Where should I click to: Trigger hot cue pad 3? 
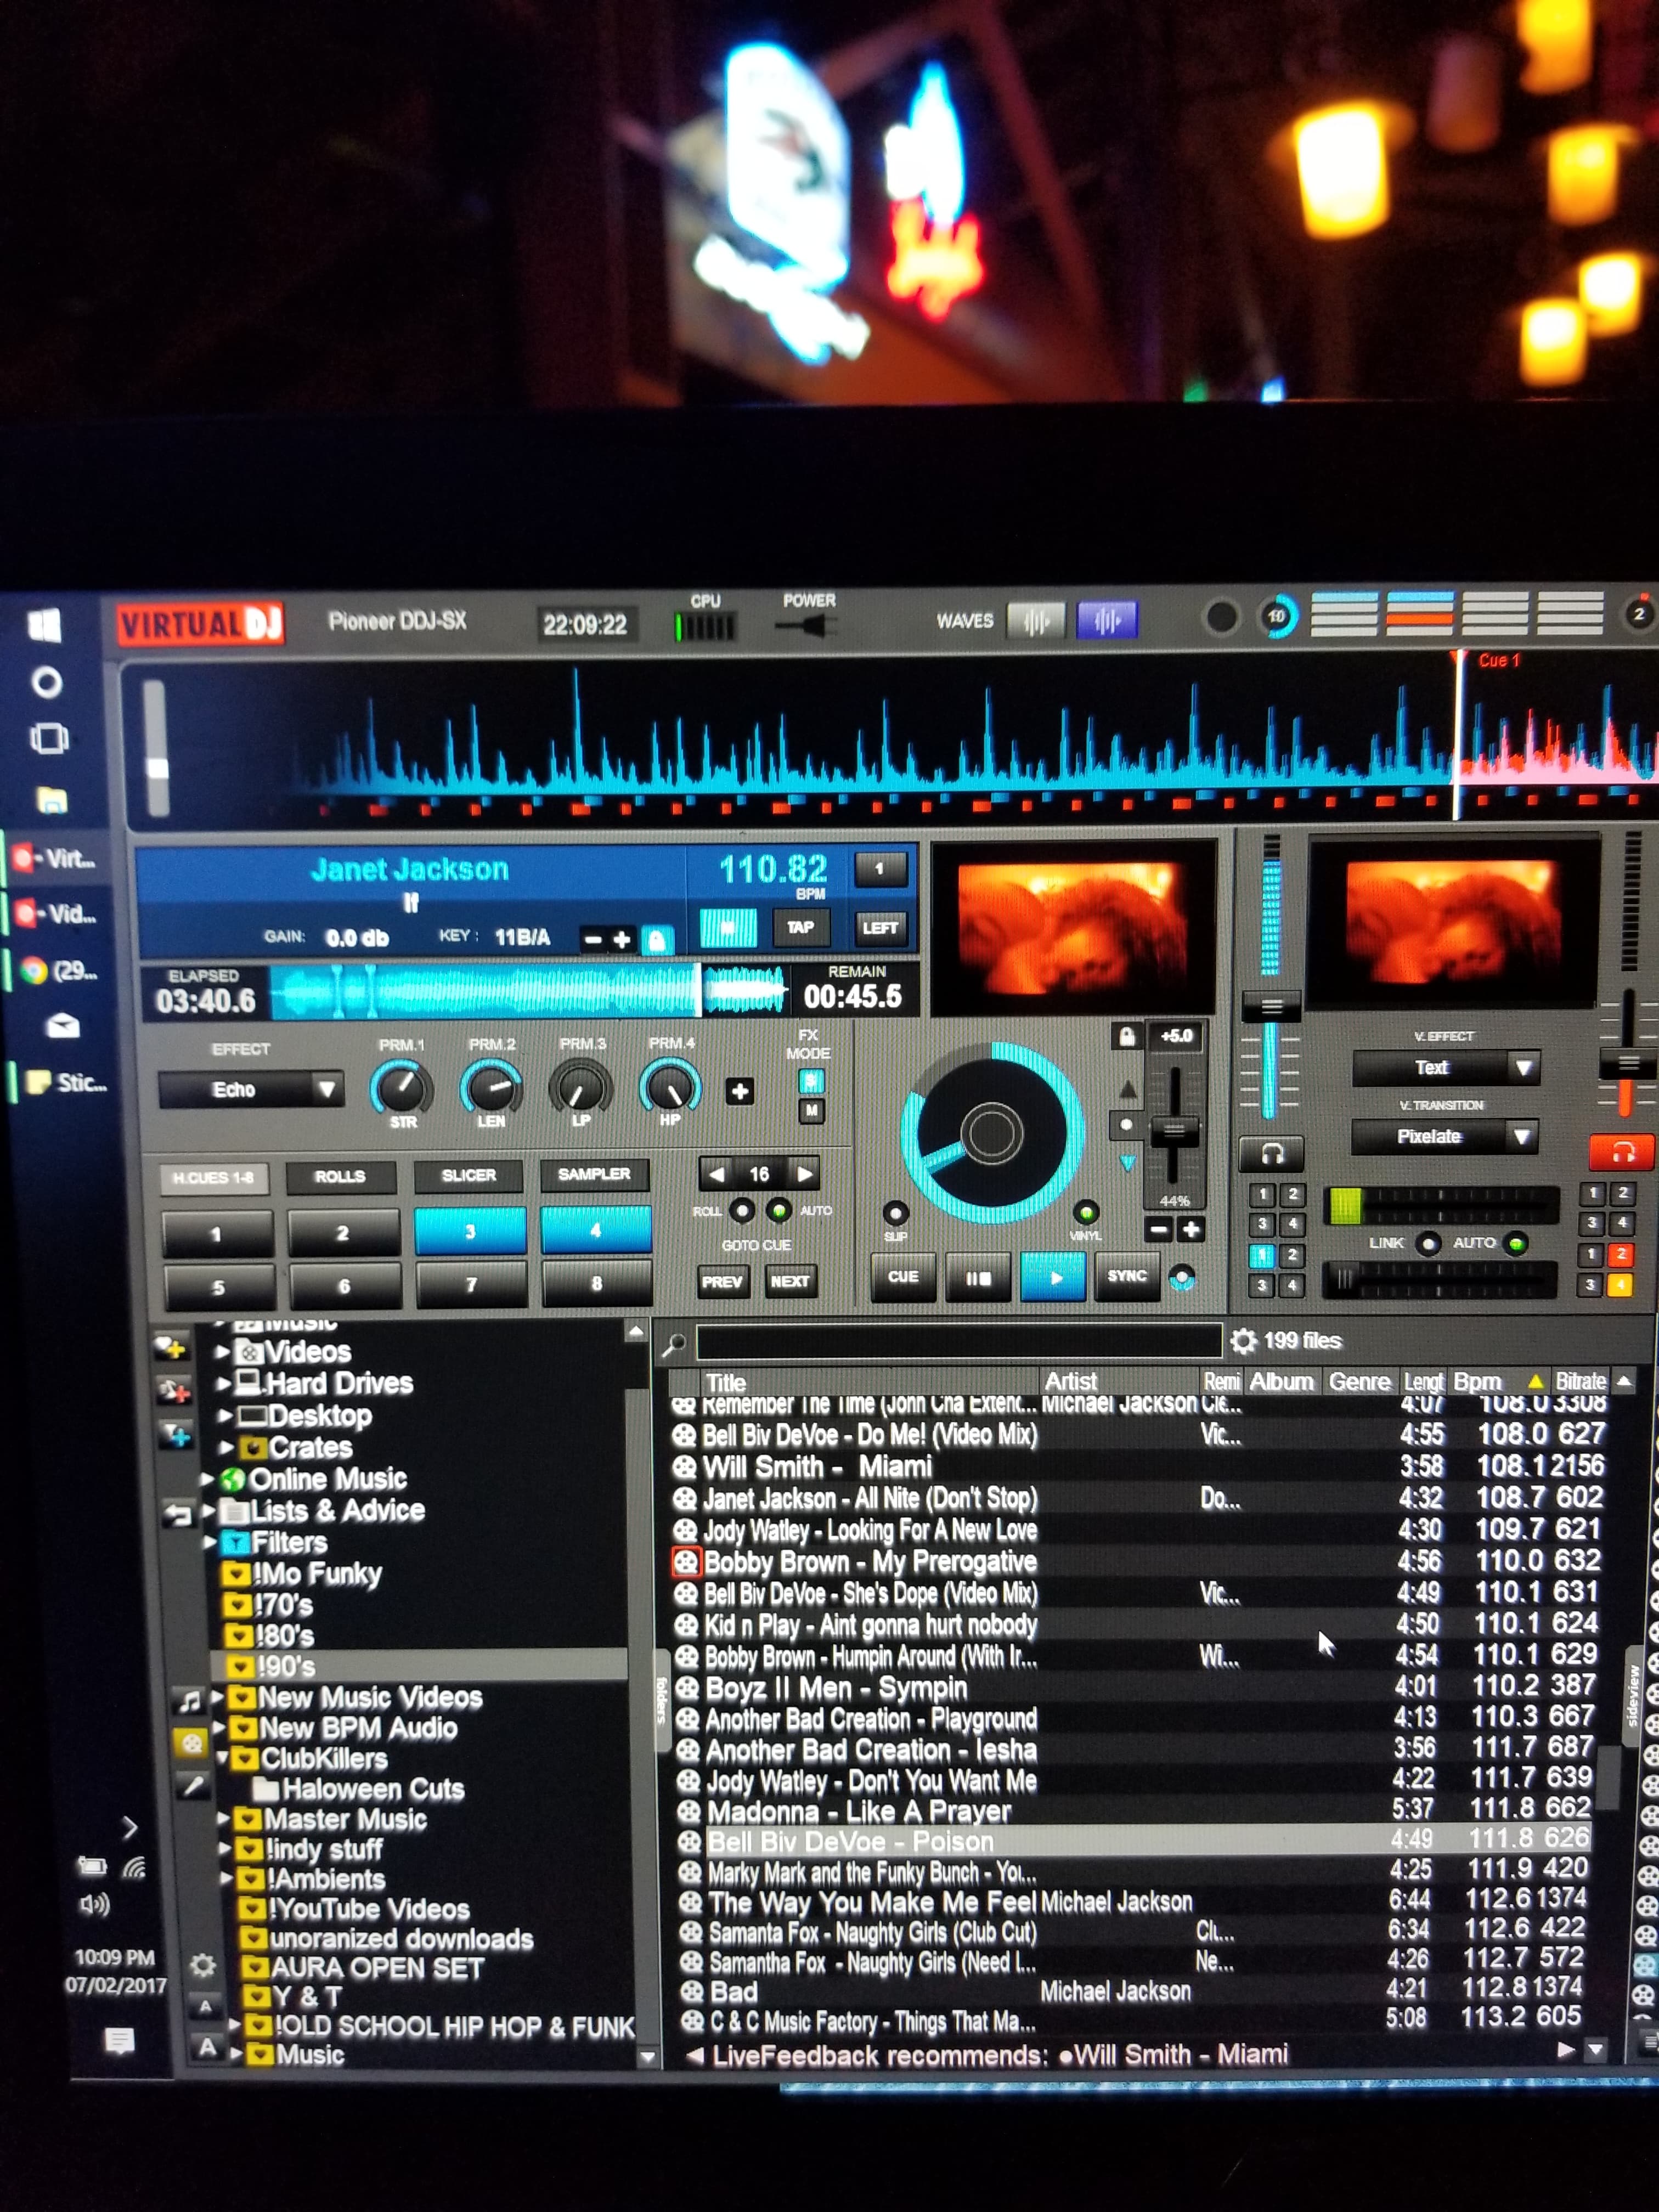(x=469, y=1231)
